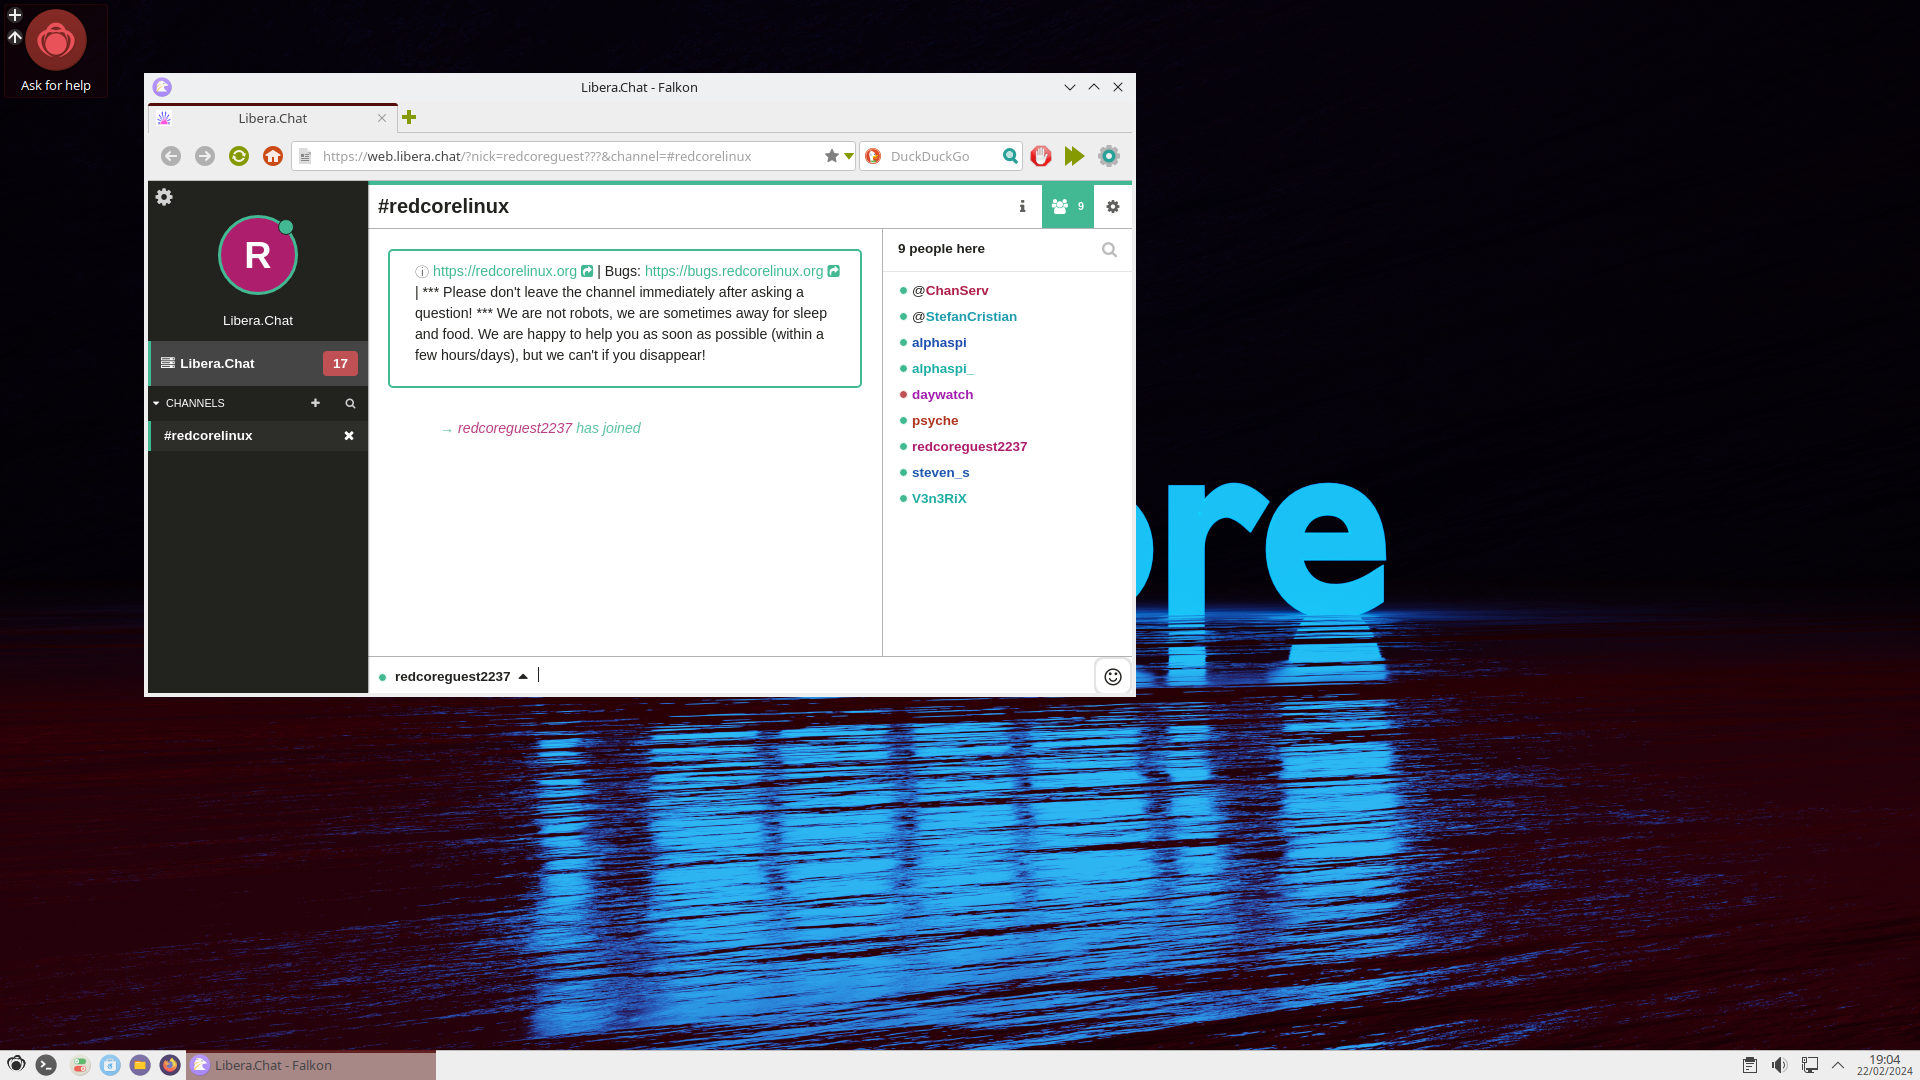Screen dimensions: 1920x1080
Task: Click the Ask for help desktop icon
Action: [56, 52]
